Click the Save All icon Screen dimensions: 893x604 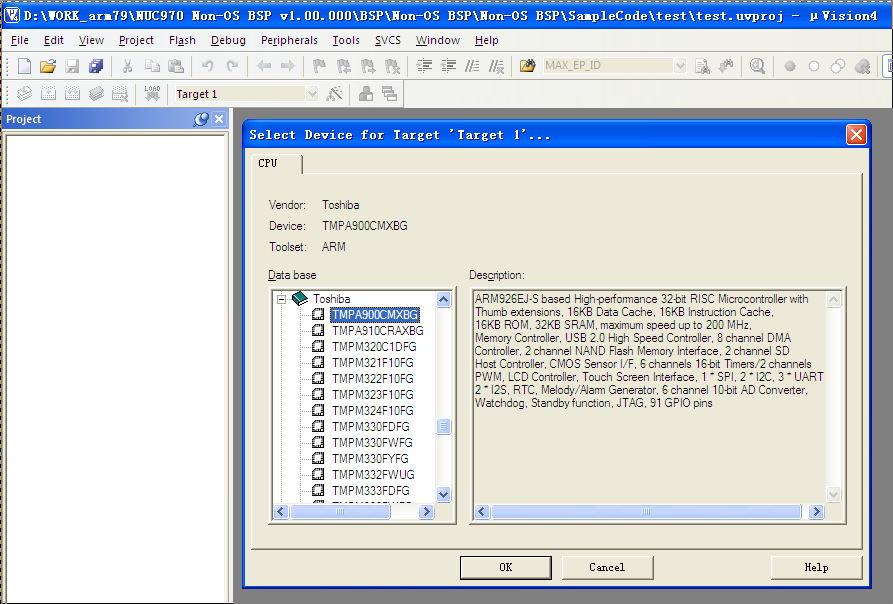[96, 67]
